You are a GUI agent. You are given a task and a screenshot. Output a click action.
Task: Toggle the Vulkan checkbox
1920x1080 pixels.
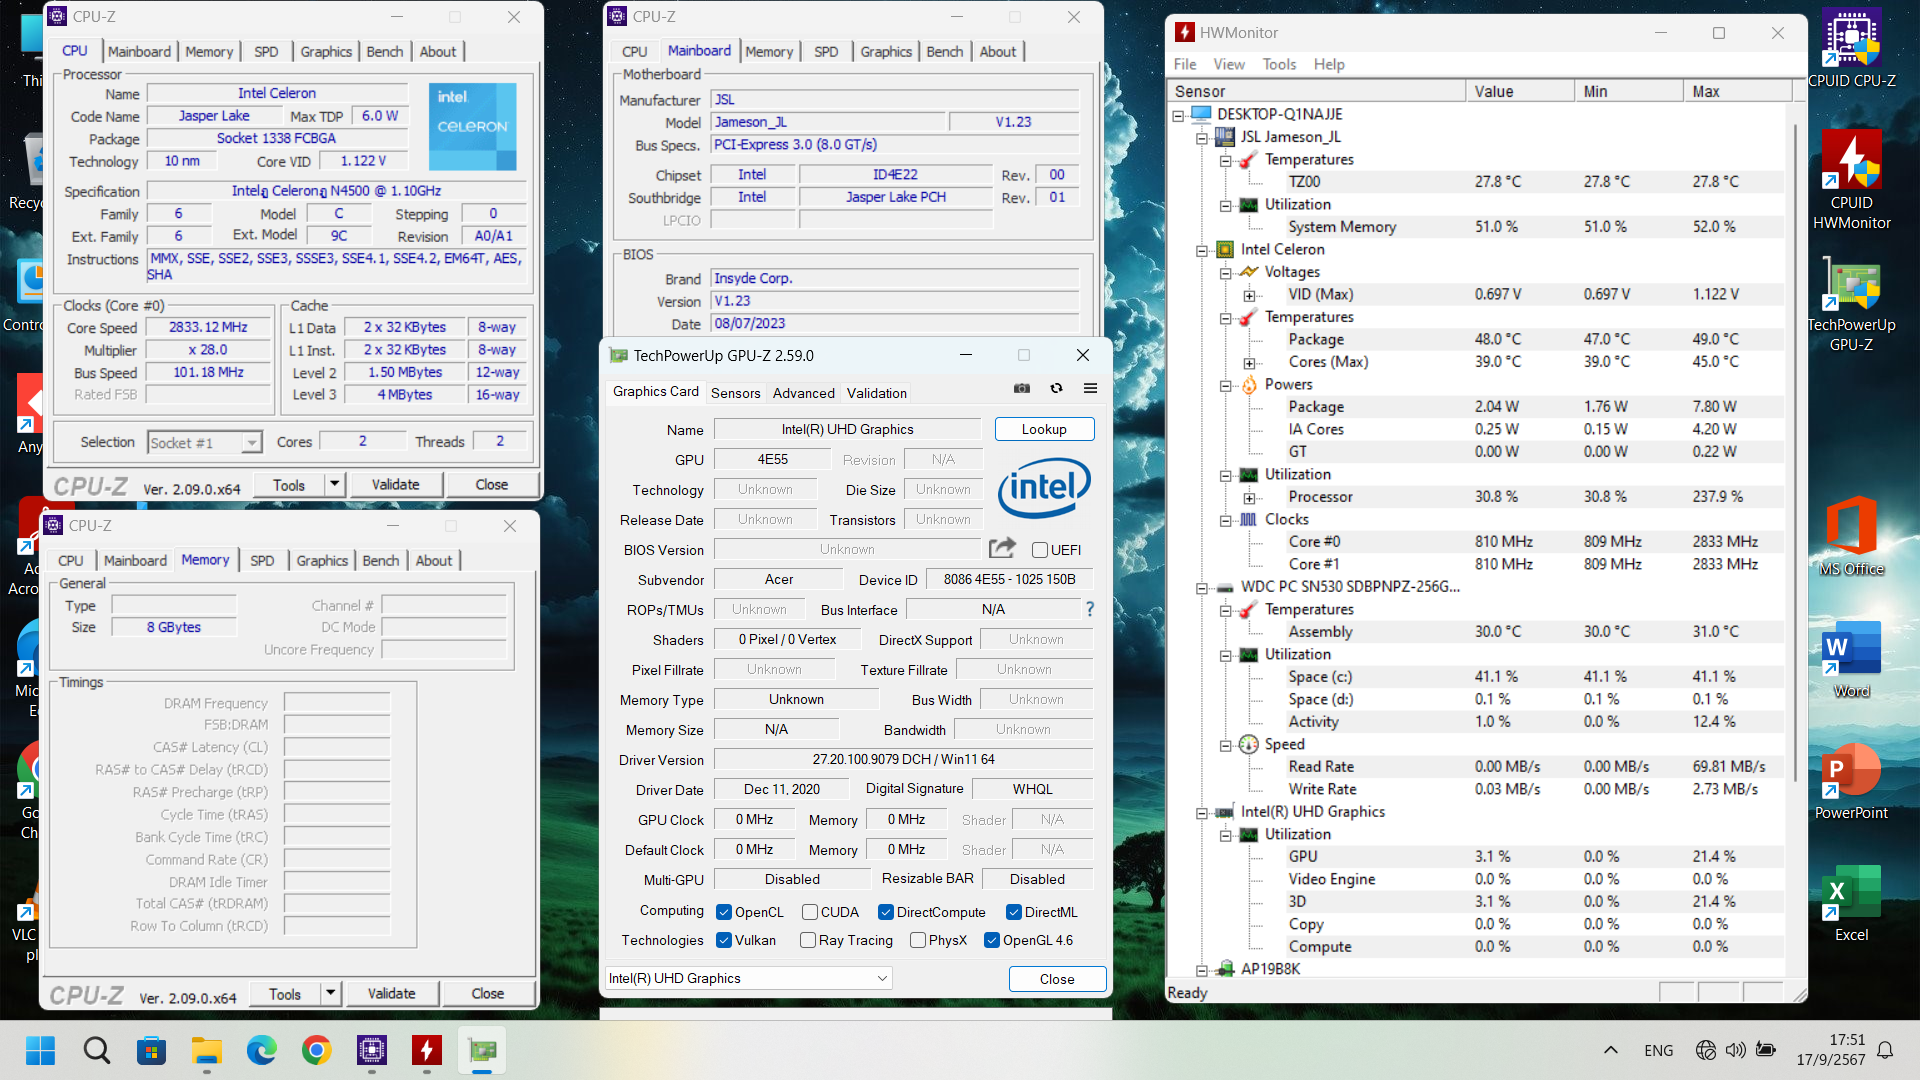724,940
